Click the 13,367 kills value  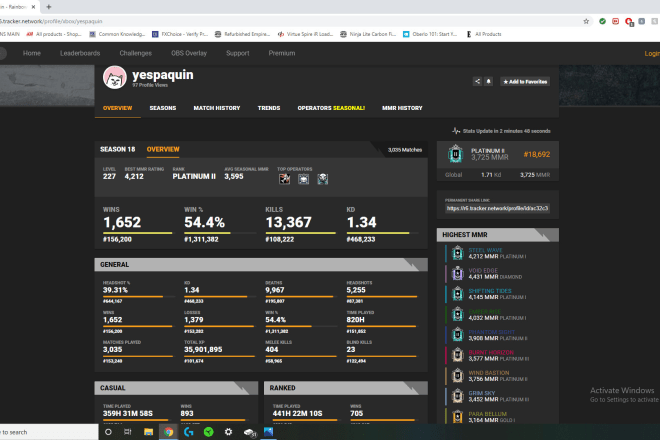(288, 222)
